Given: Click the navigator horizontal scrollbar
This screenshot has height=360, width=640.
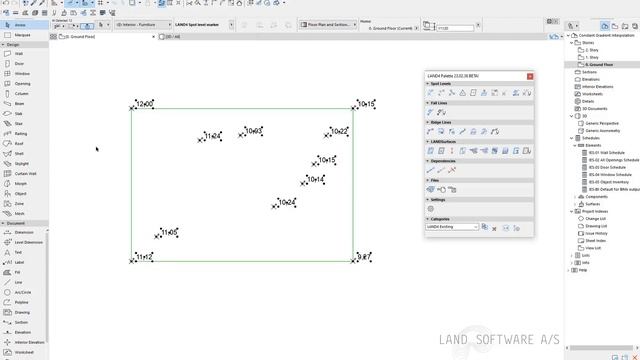Looking at the screenshot, I should 601,348.
